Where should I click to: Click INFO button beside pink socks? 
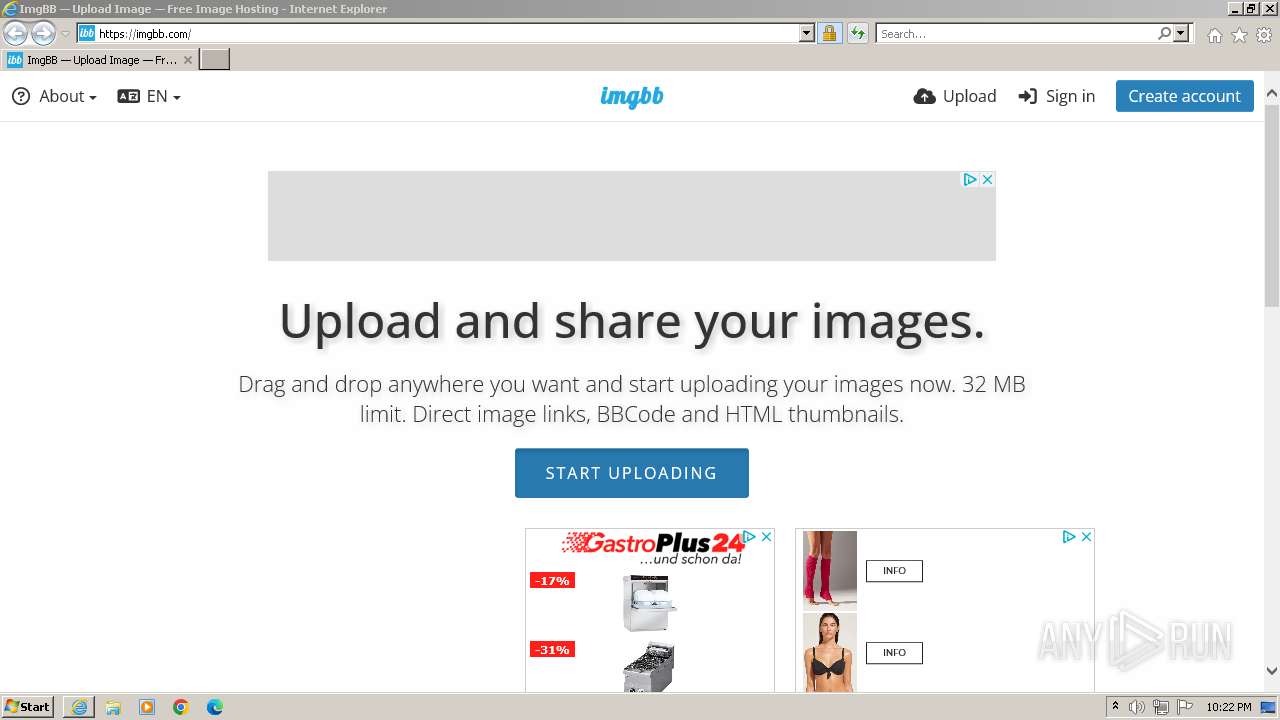click(894, 571)
